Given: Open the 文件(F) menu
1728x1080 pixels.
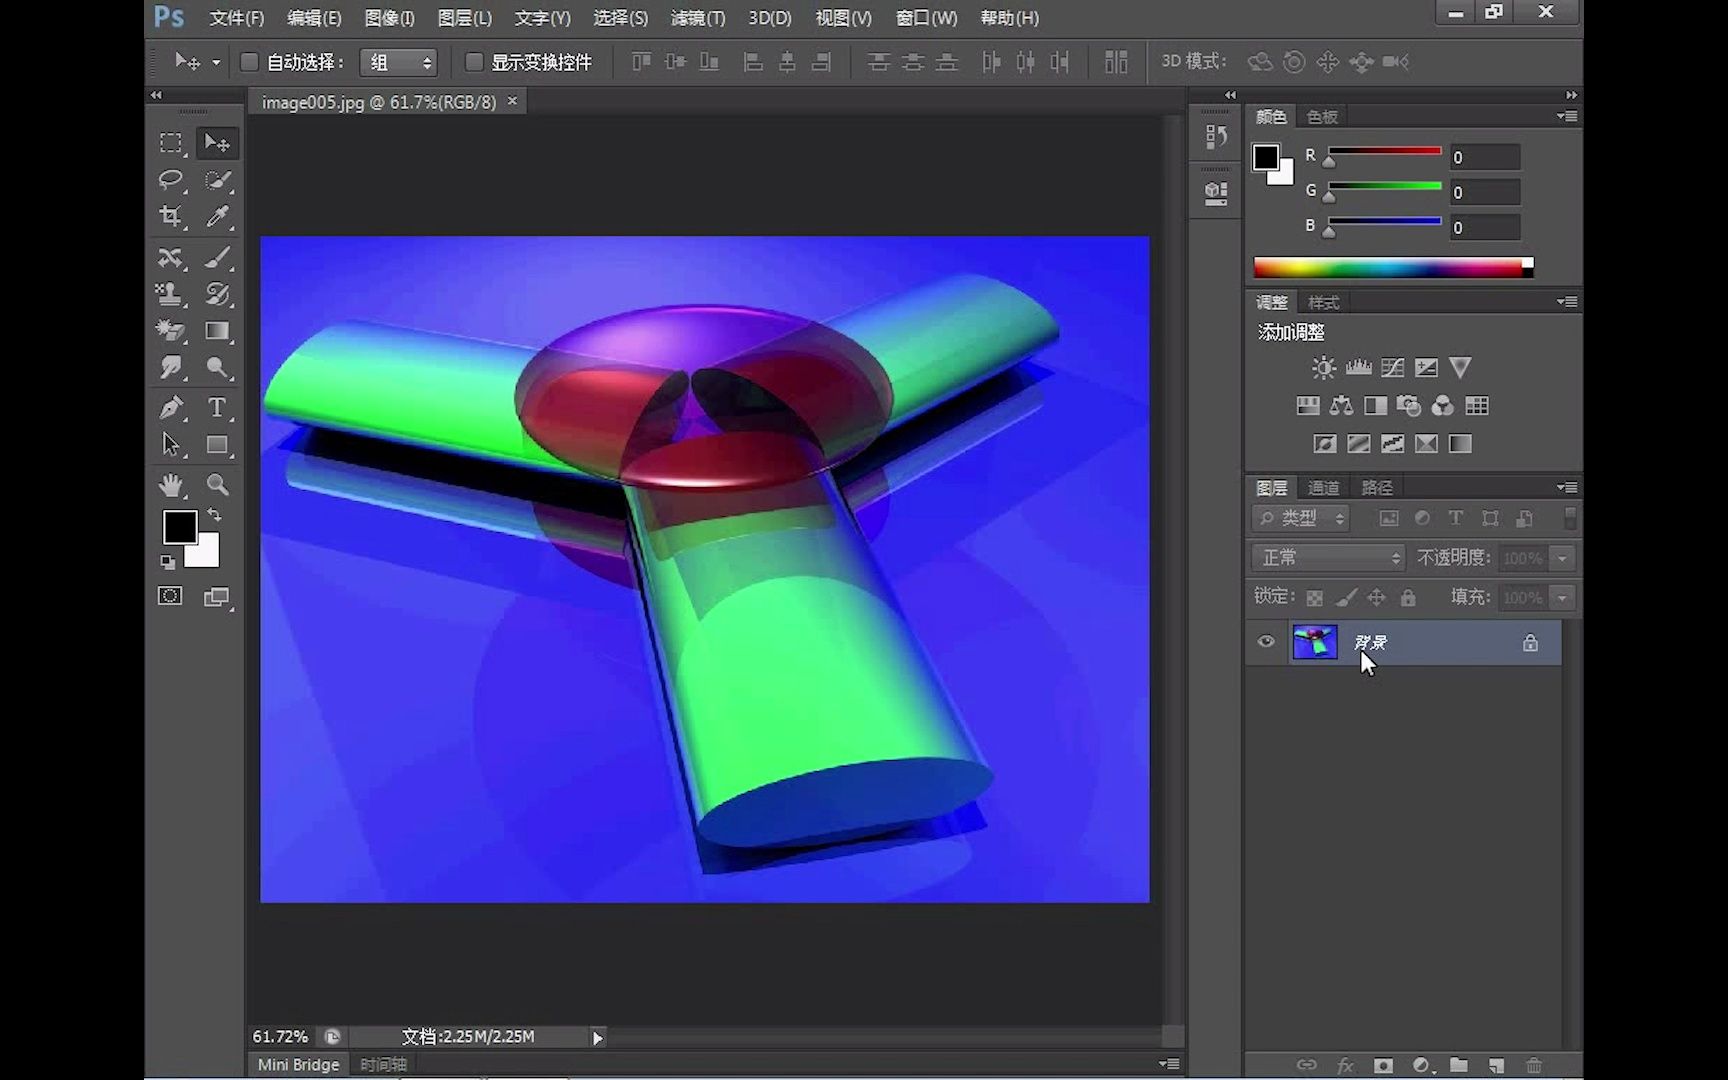Looking at the screenshot, I should (237, 18).
